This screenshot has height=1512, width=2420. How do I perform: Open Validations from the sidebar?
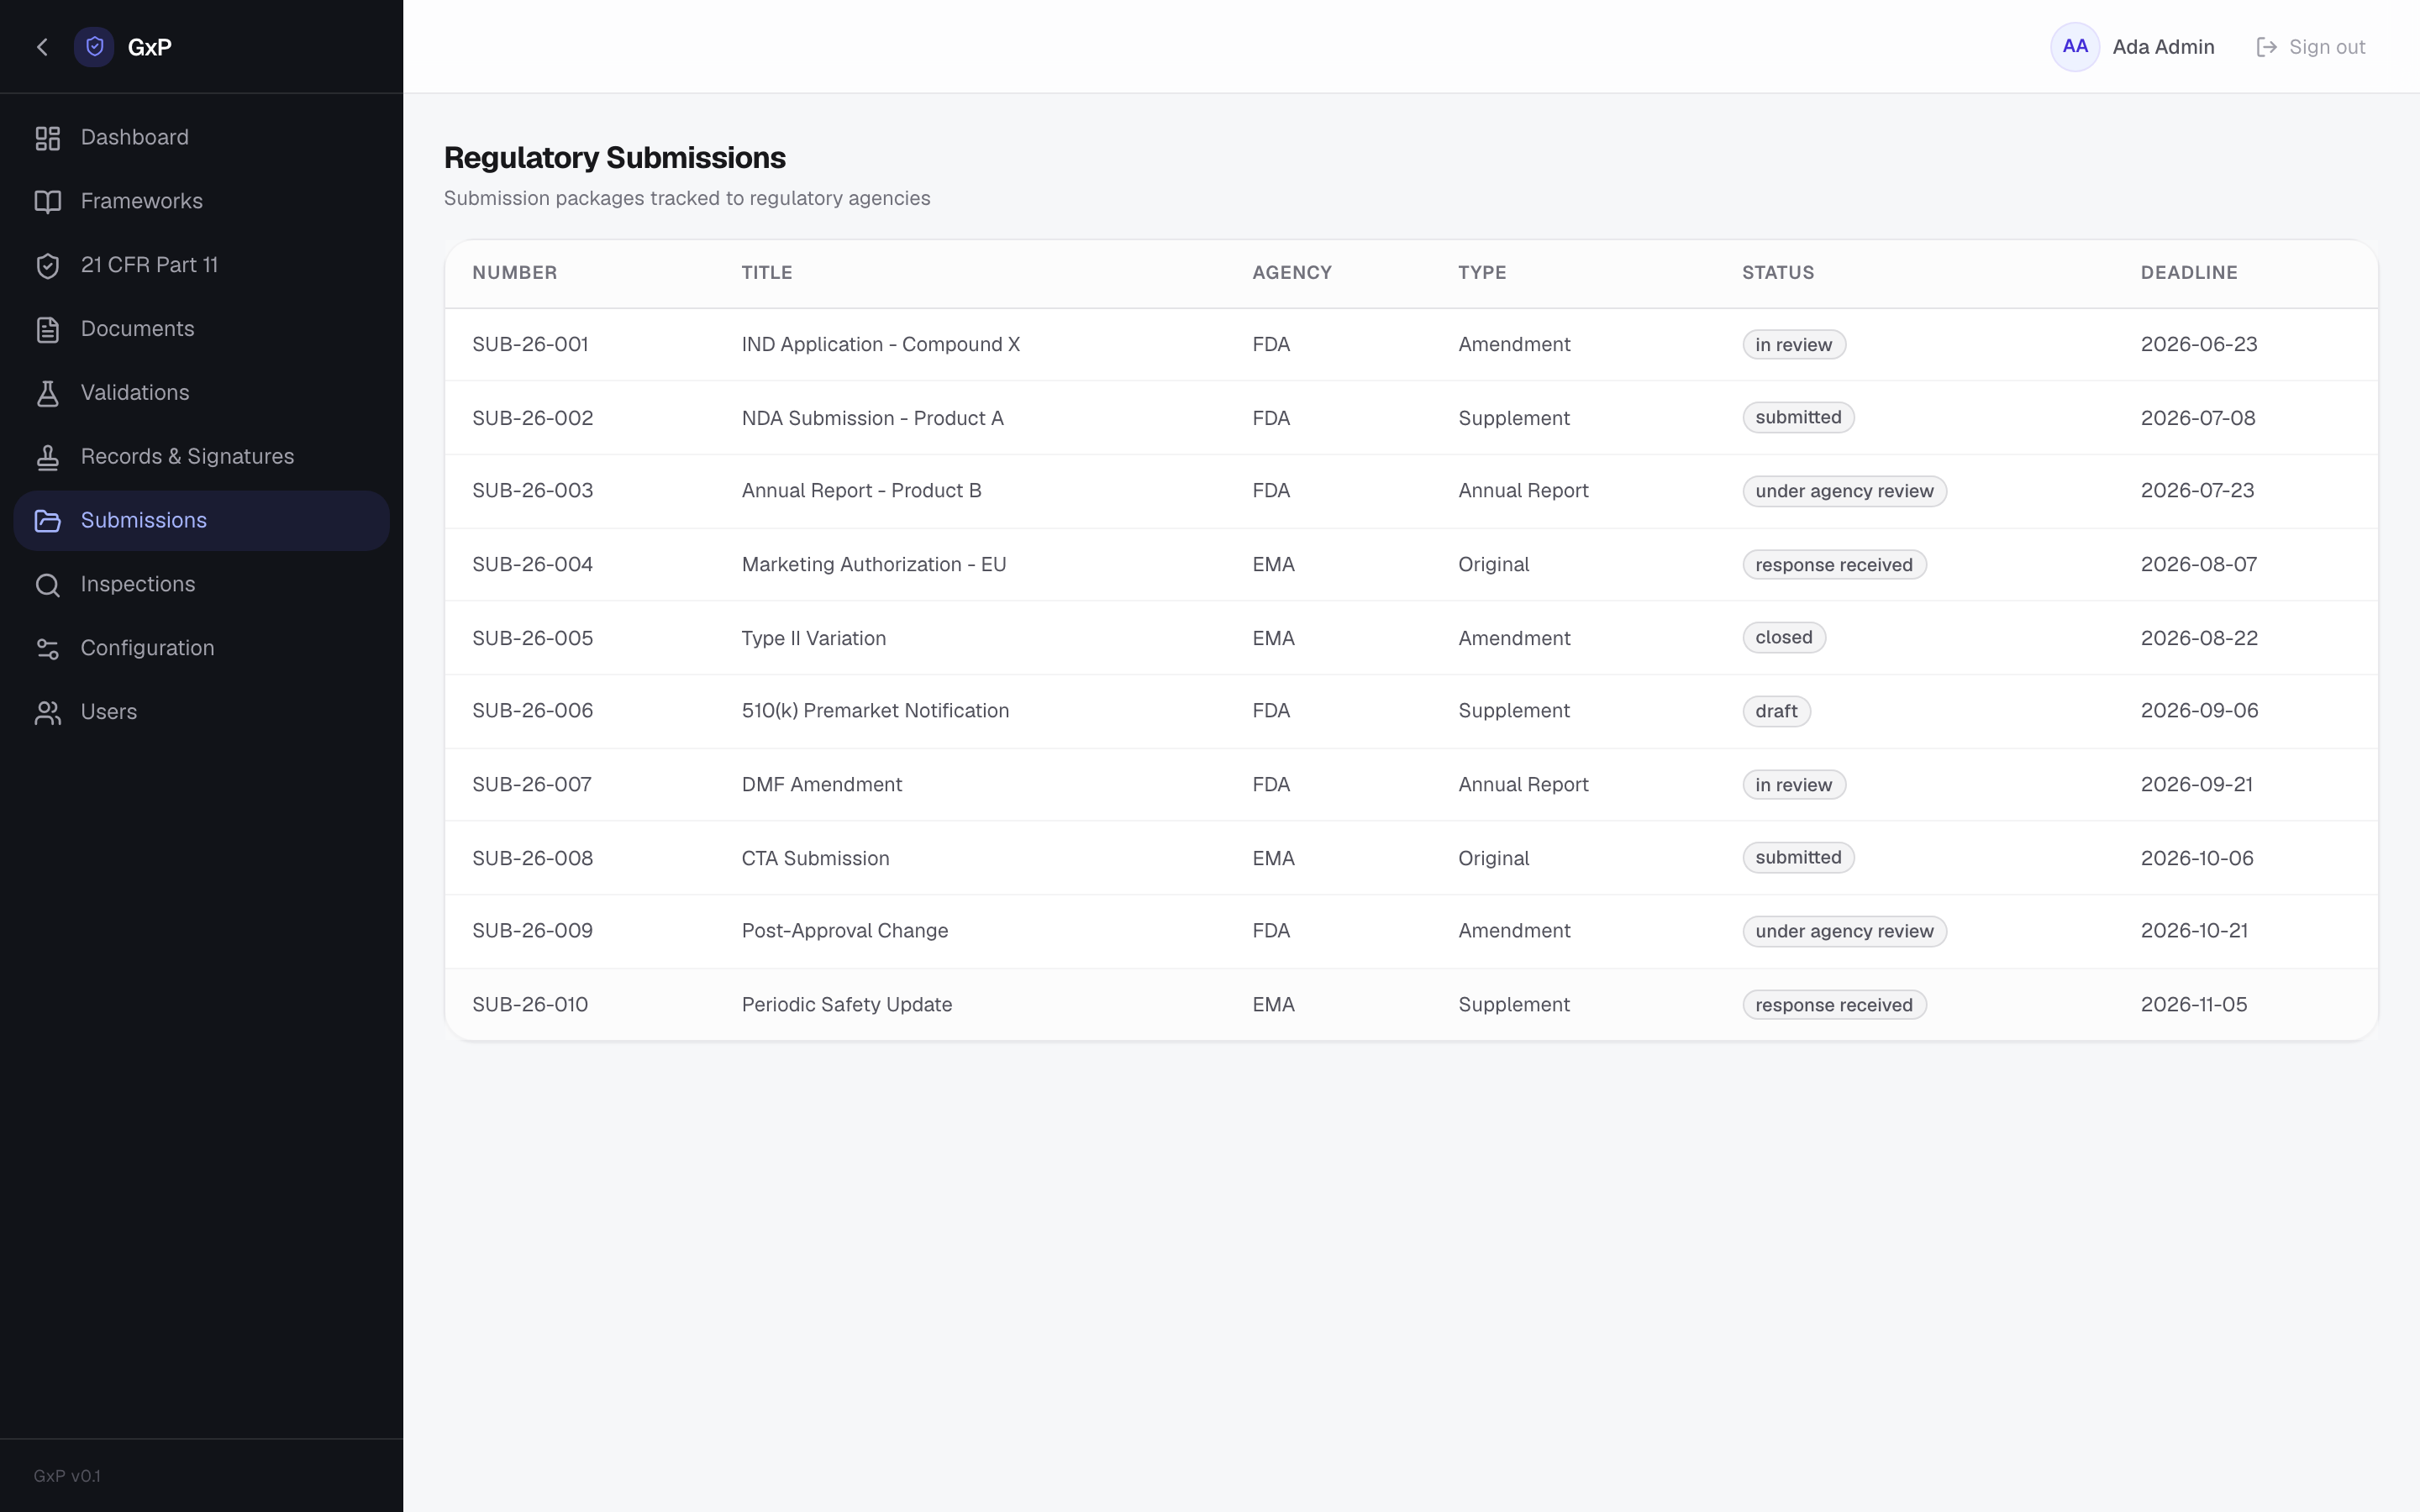[201, 393]
